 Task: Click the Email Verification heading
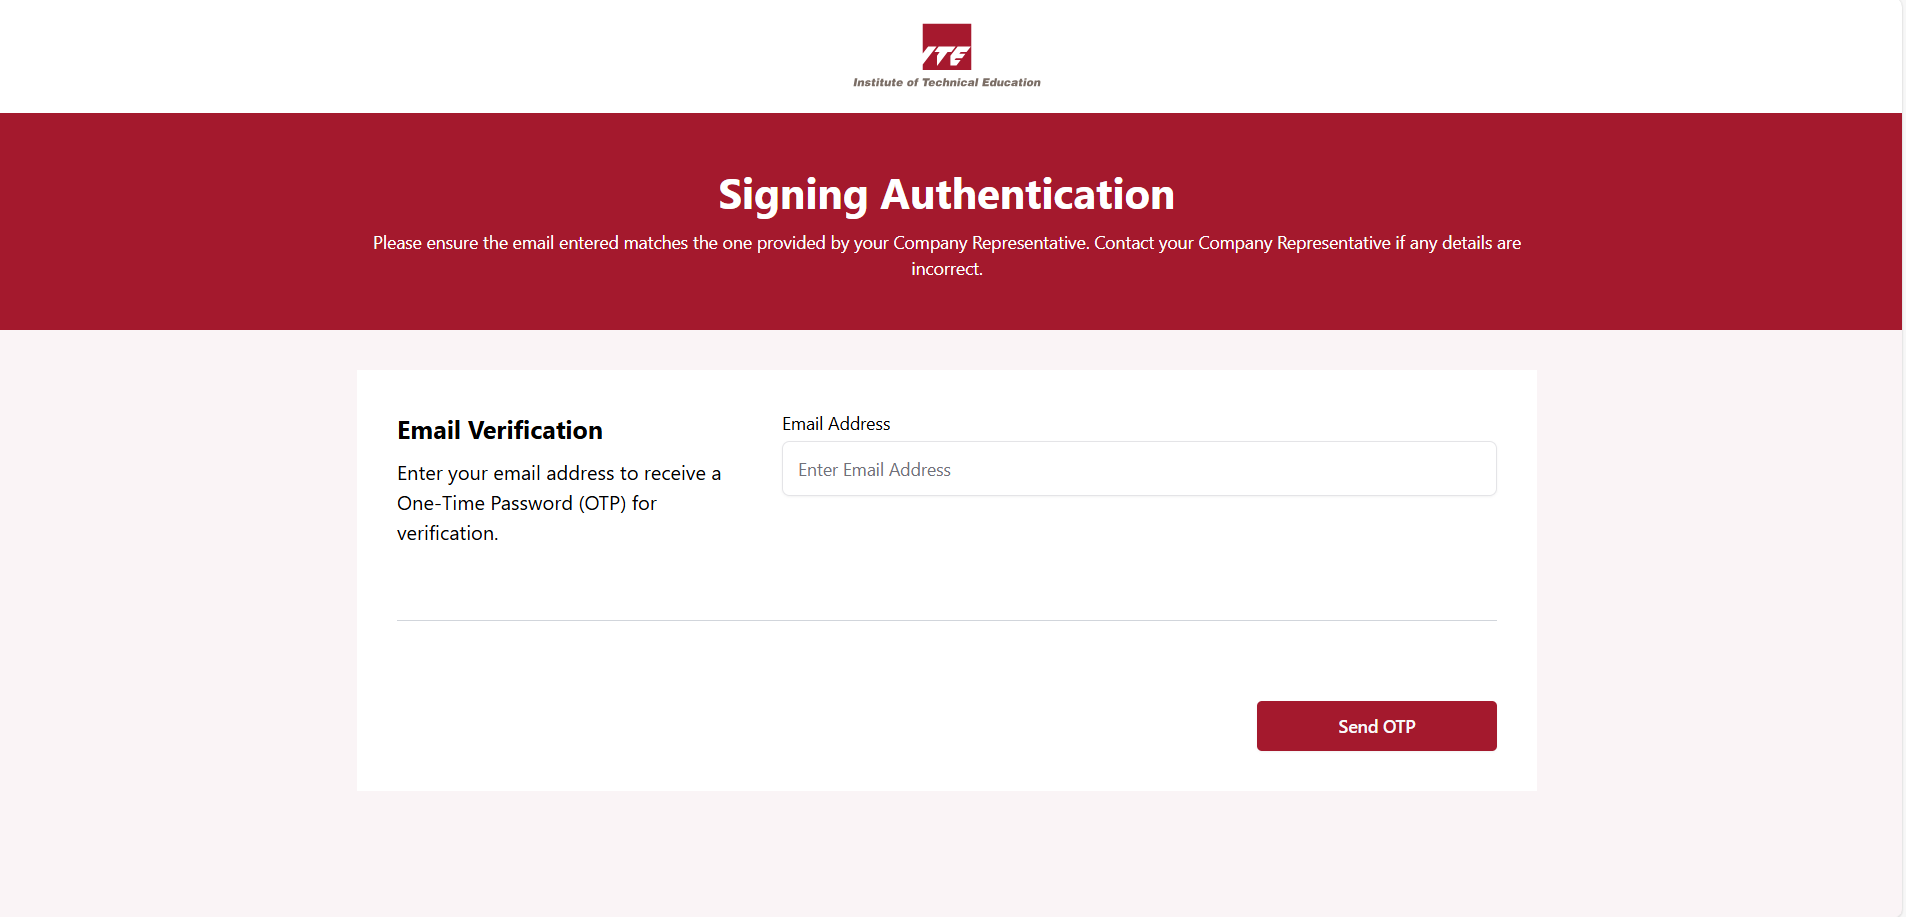499,430
